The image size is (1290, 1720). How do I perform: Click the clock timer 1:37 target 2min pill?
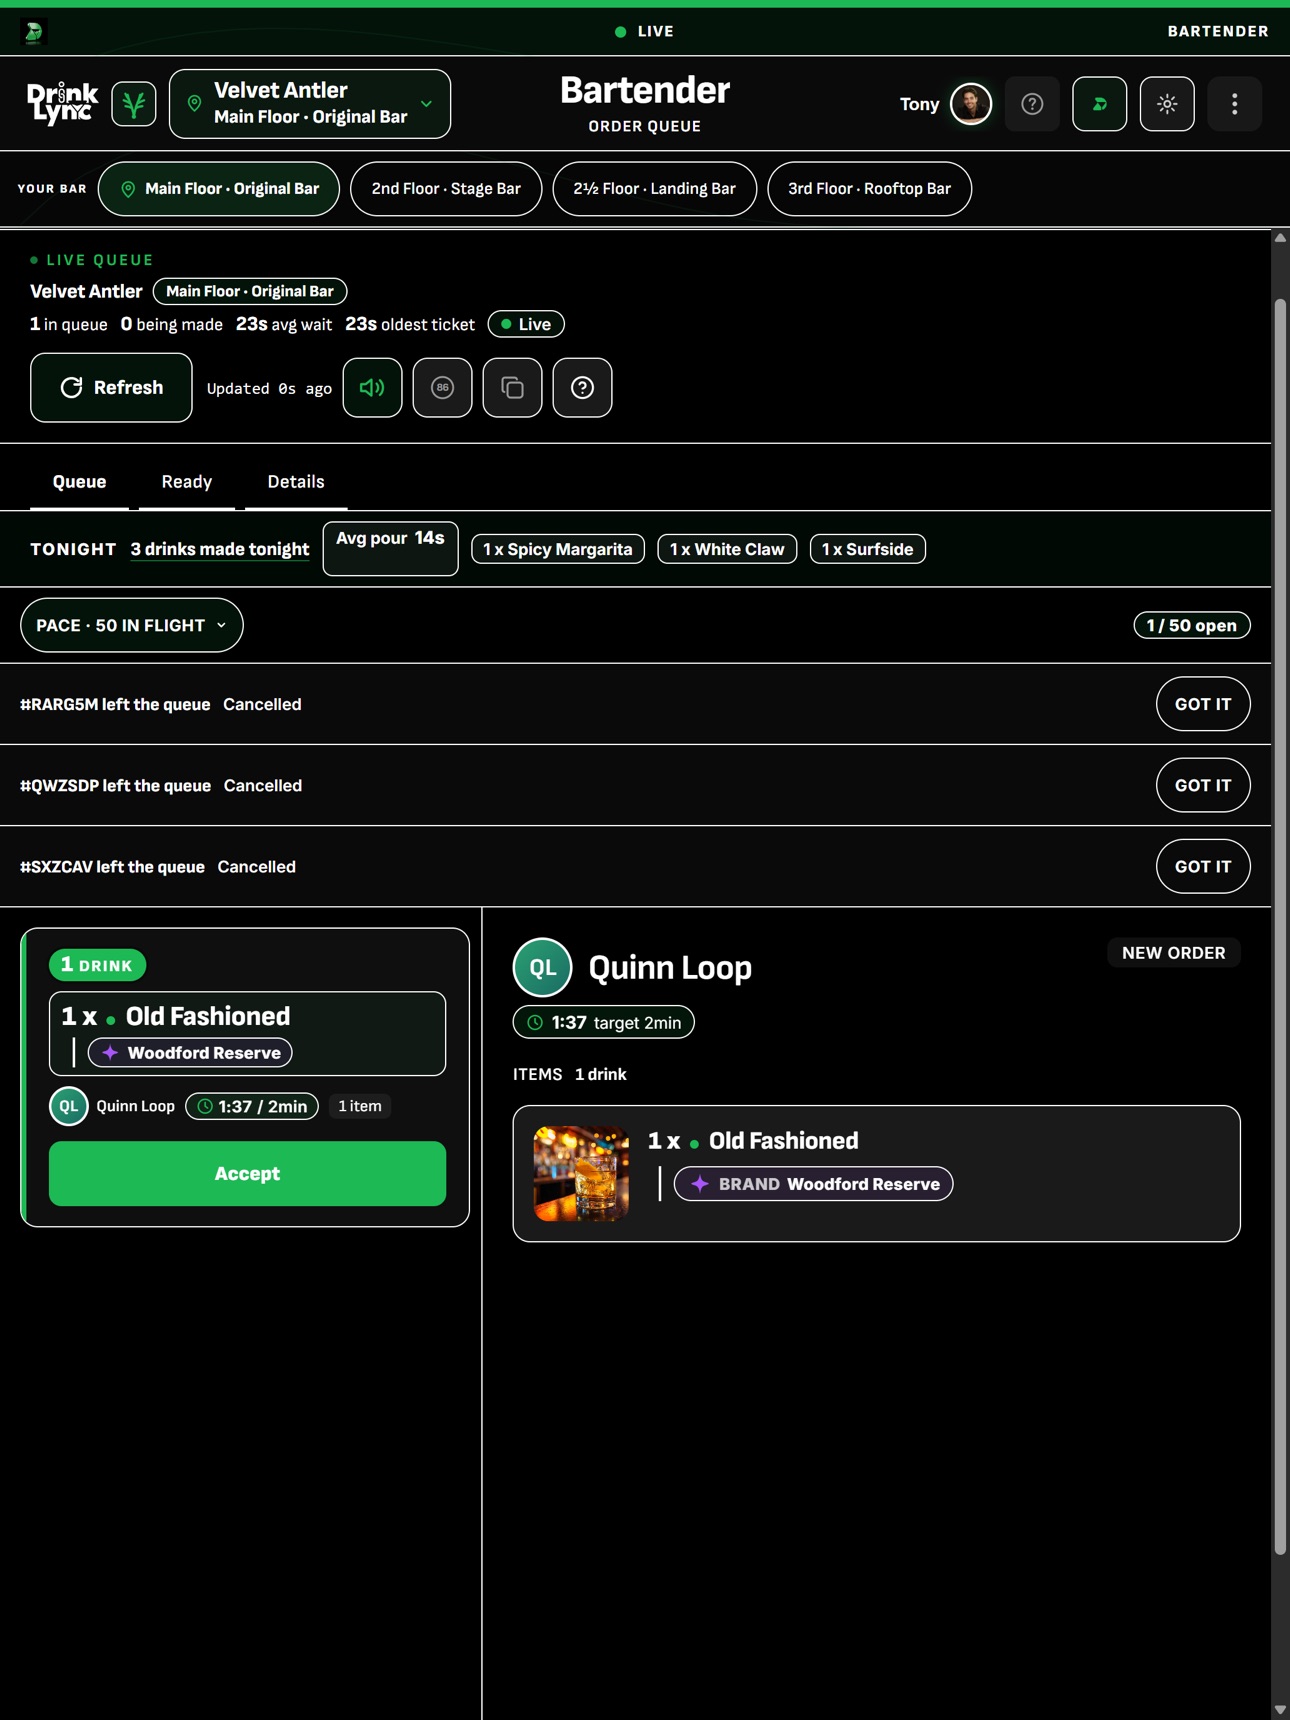pyautogui.click(x=603, y=1022)
